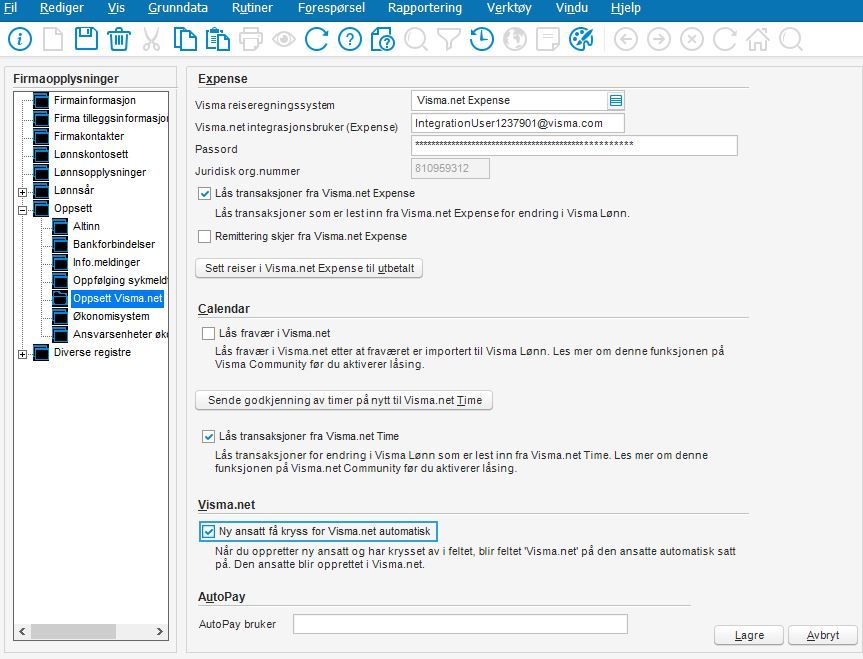
Task: Open the Rutiner menu
Action: (252, 8)
